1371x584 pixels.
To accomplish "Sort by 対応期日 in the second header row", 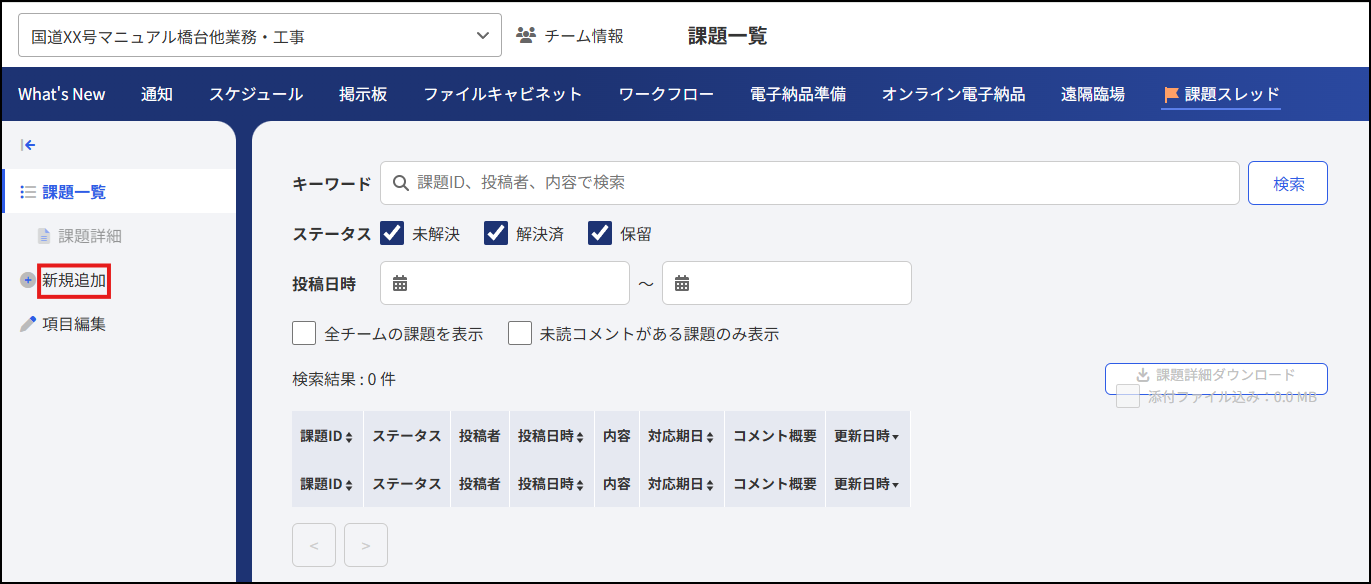I will click(681, 484).
